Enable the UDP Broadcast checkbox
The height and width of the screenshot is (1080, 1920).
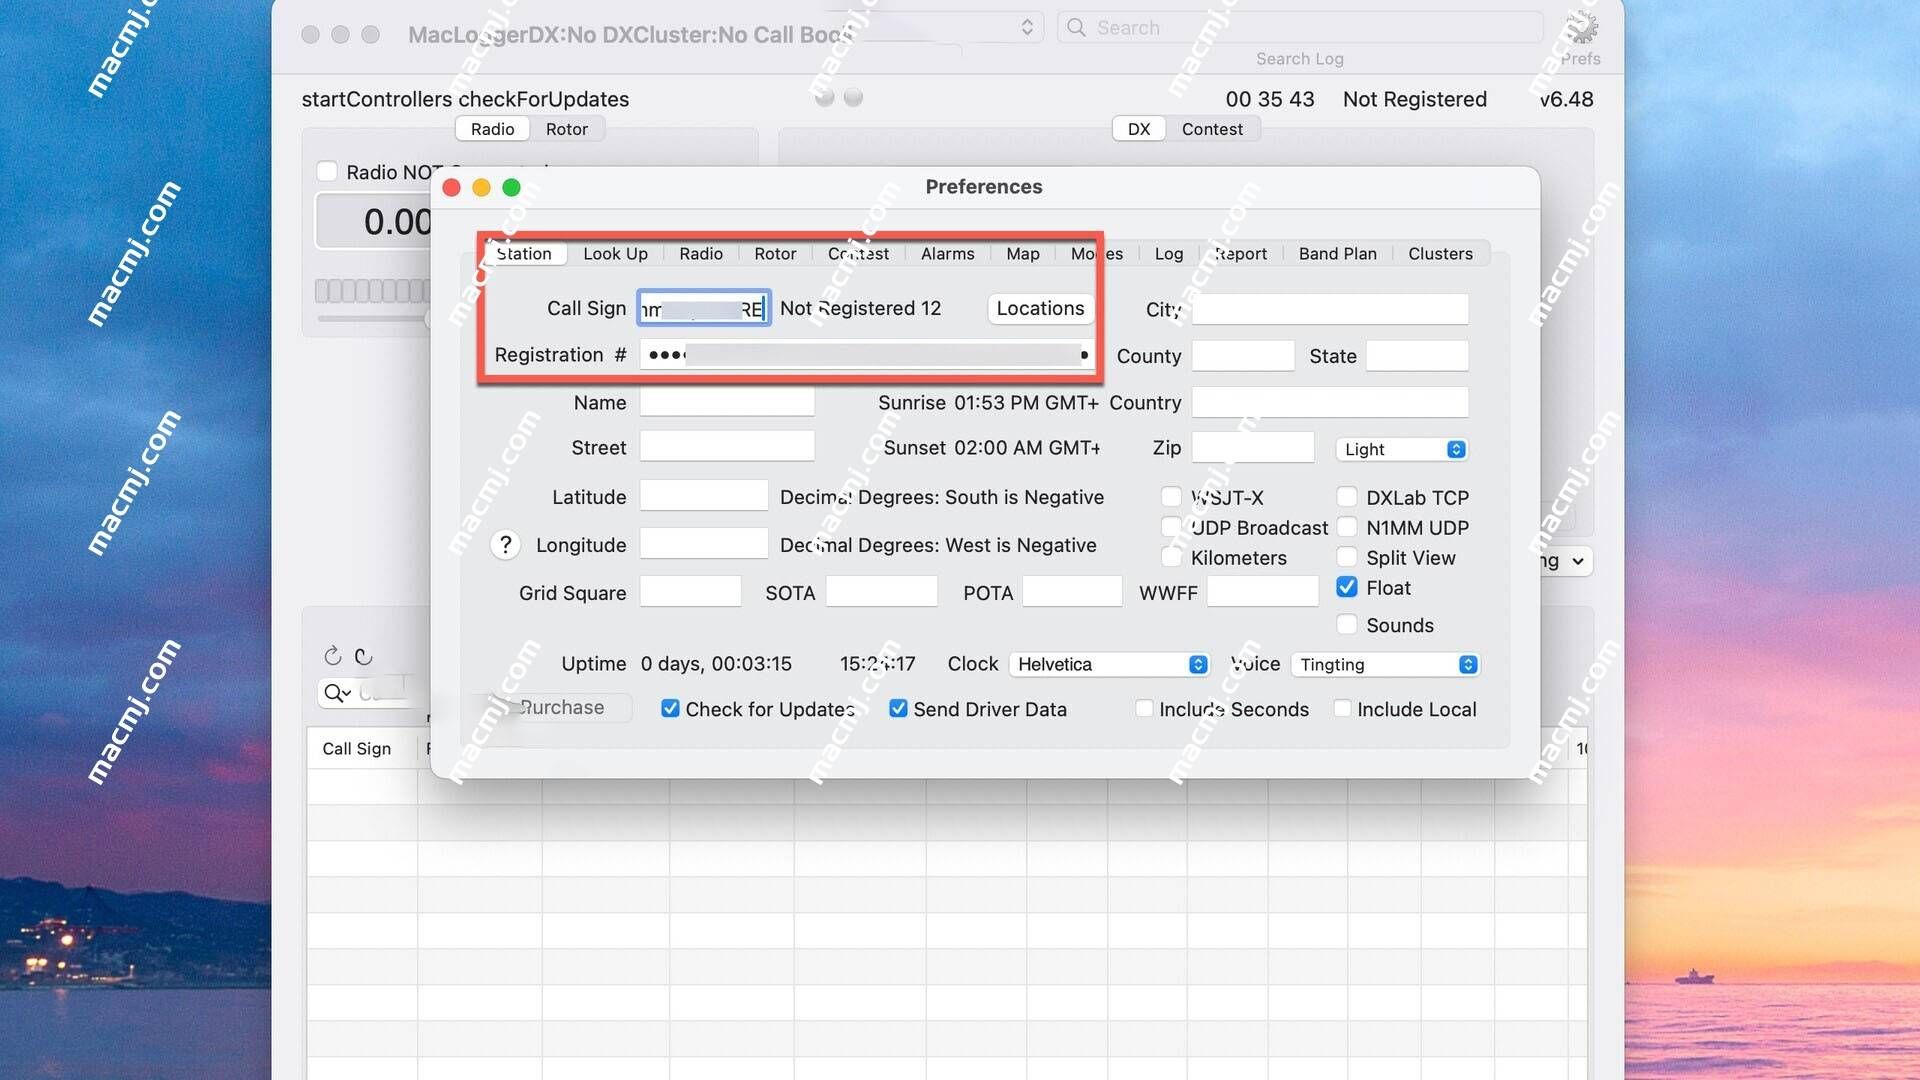(x=1171, y=527)
